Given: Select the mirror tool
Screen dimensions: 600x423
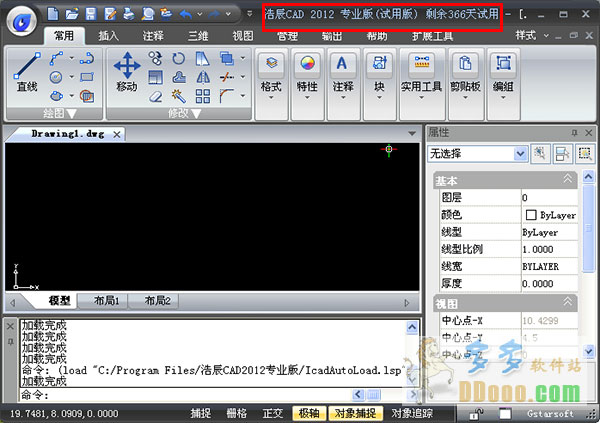Looking at the screenshot, I should [203, 77].
